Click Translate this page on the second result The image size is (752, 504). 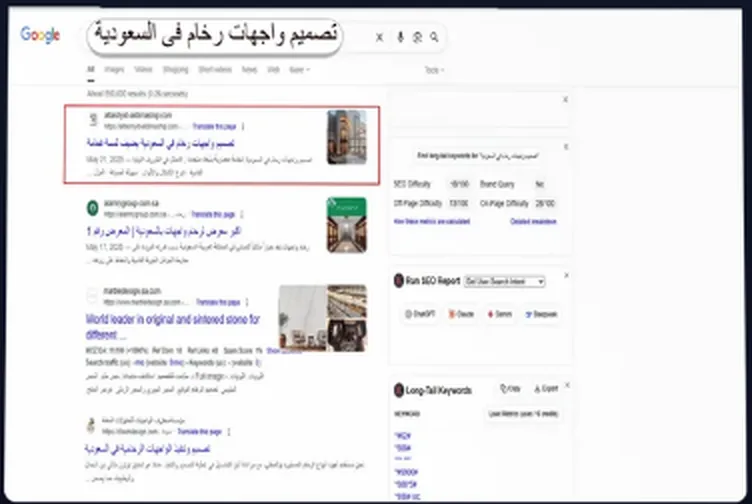pyautogui.click(x=213, y=214)
